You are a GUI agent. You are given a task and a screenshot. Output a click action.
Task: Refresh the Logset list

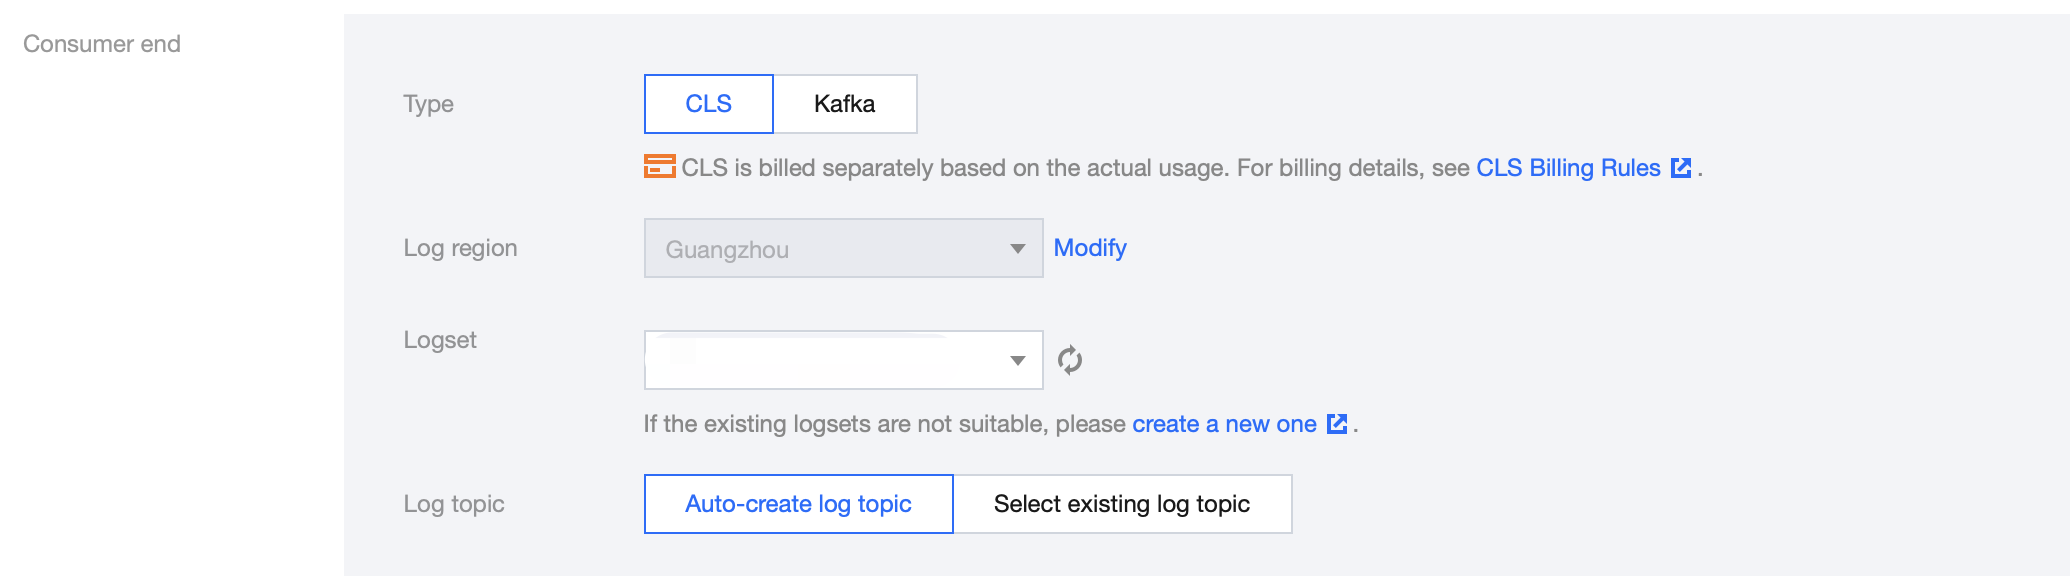(x=1069, y=360)
